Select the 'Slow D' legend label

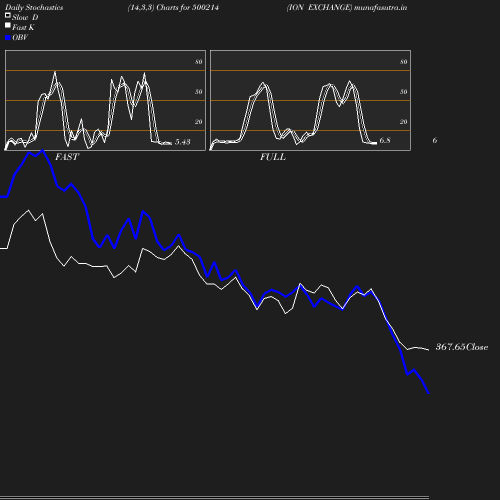(25, 17)
